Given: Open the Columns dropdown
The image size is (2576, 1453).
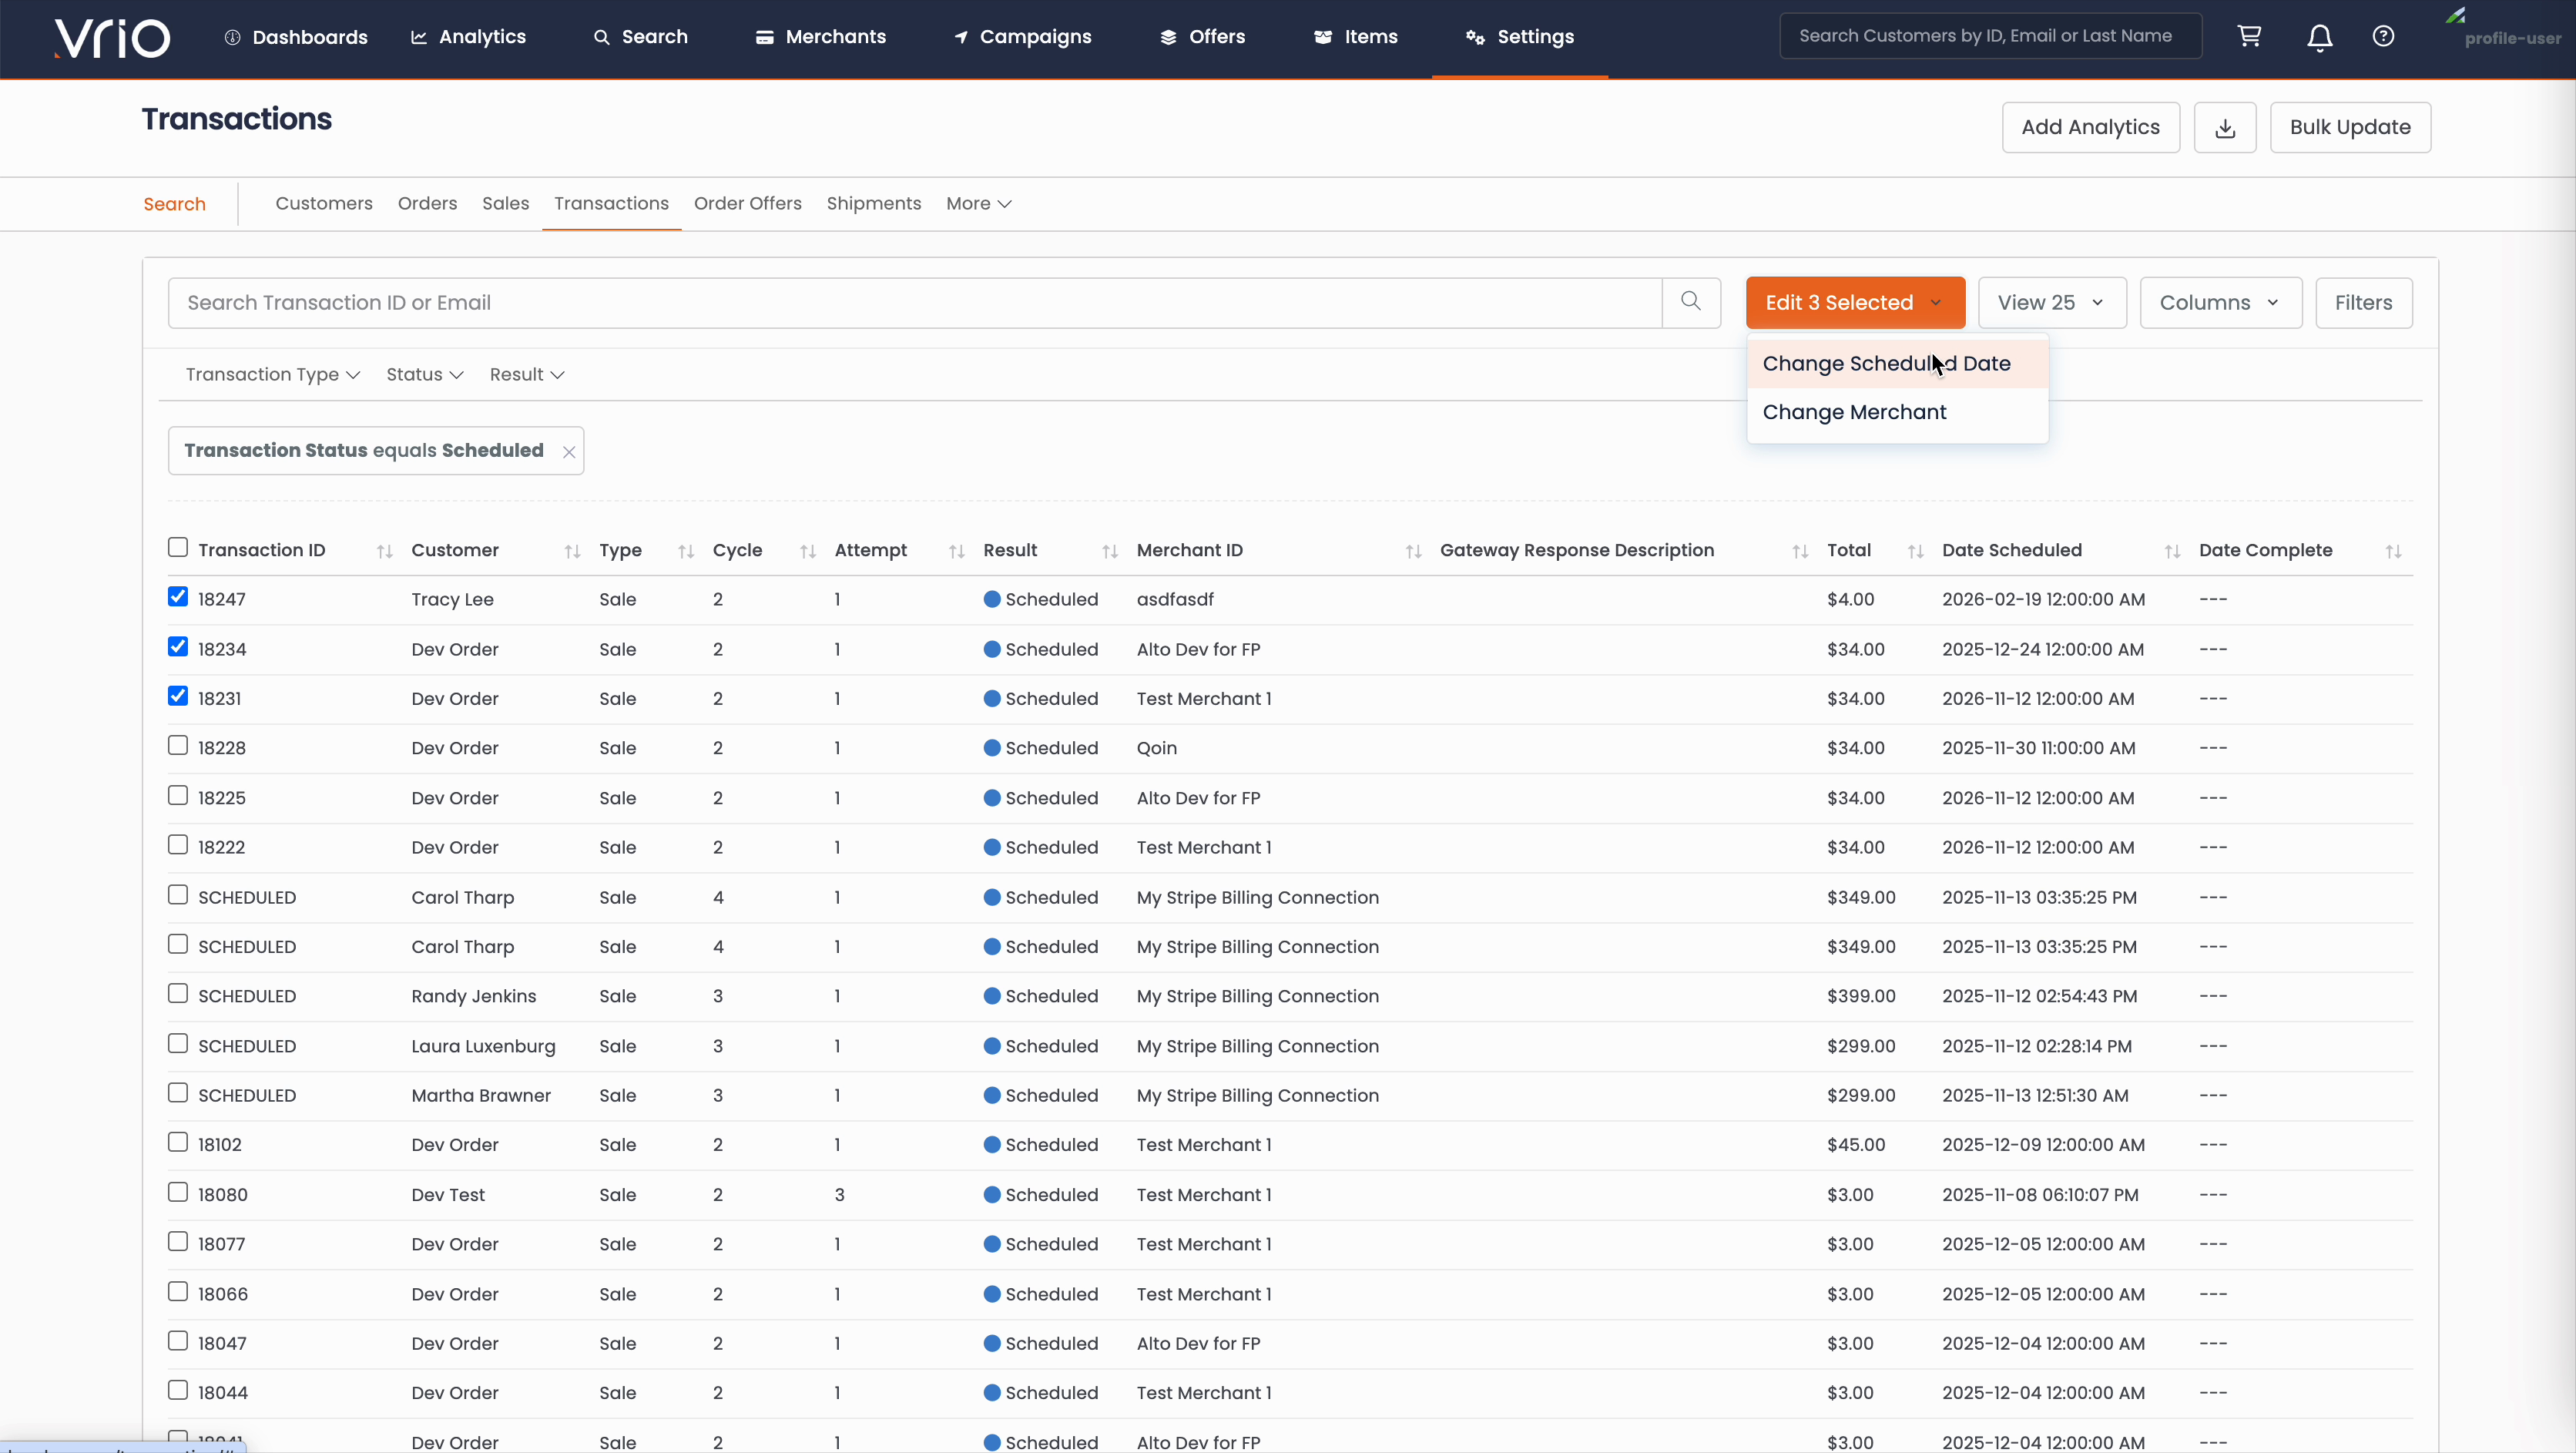Looking at the screenshot, I should point(2219,303).
